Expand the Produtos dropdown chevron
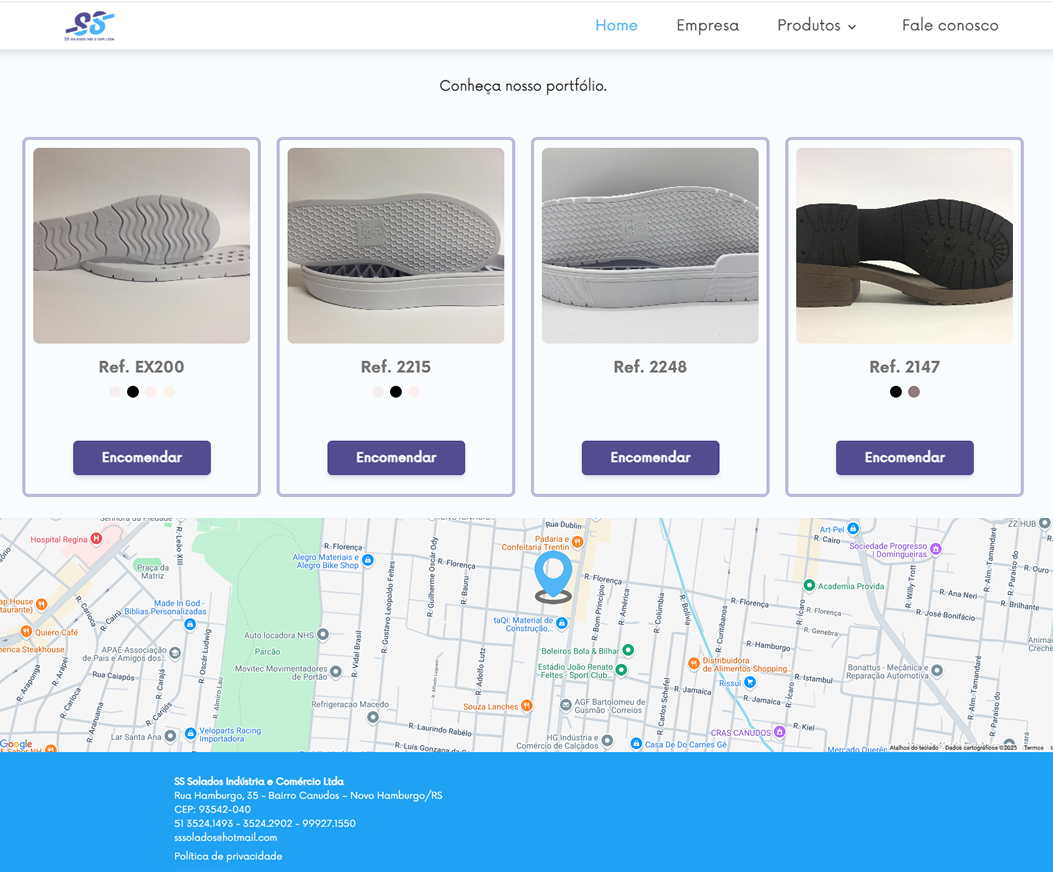 click(852, 27)
